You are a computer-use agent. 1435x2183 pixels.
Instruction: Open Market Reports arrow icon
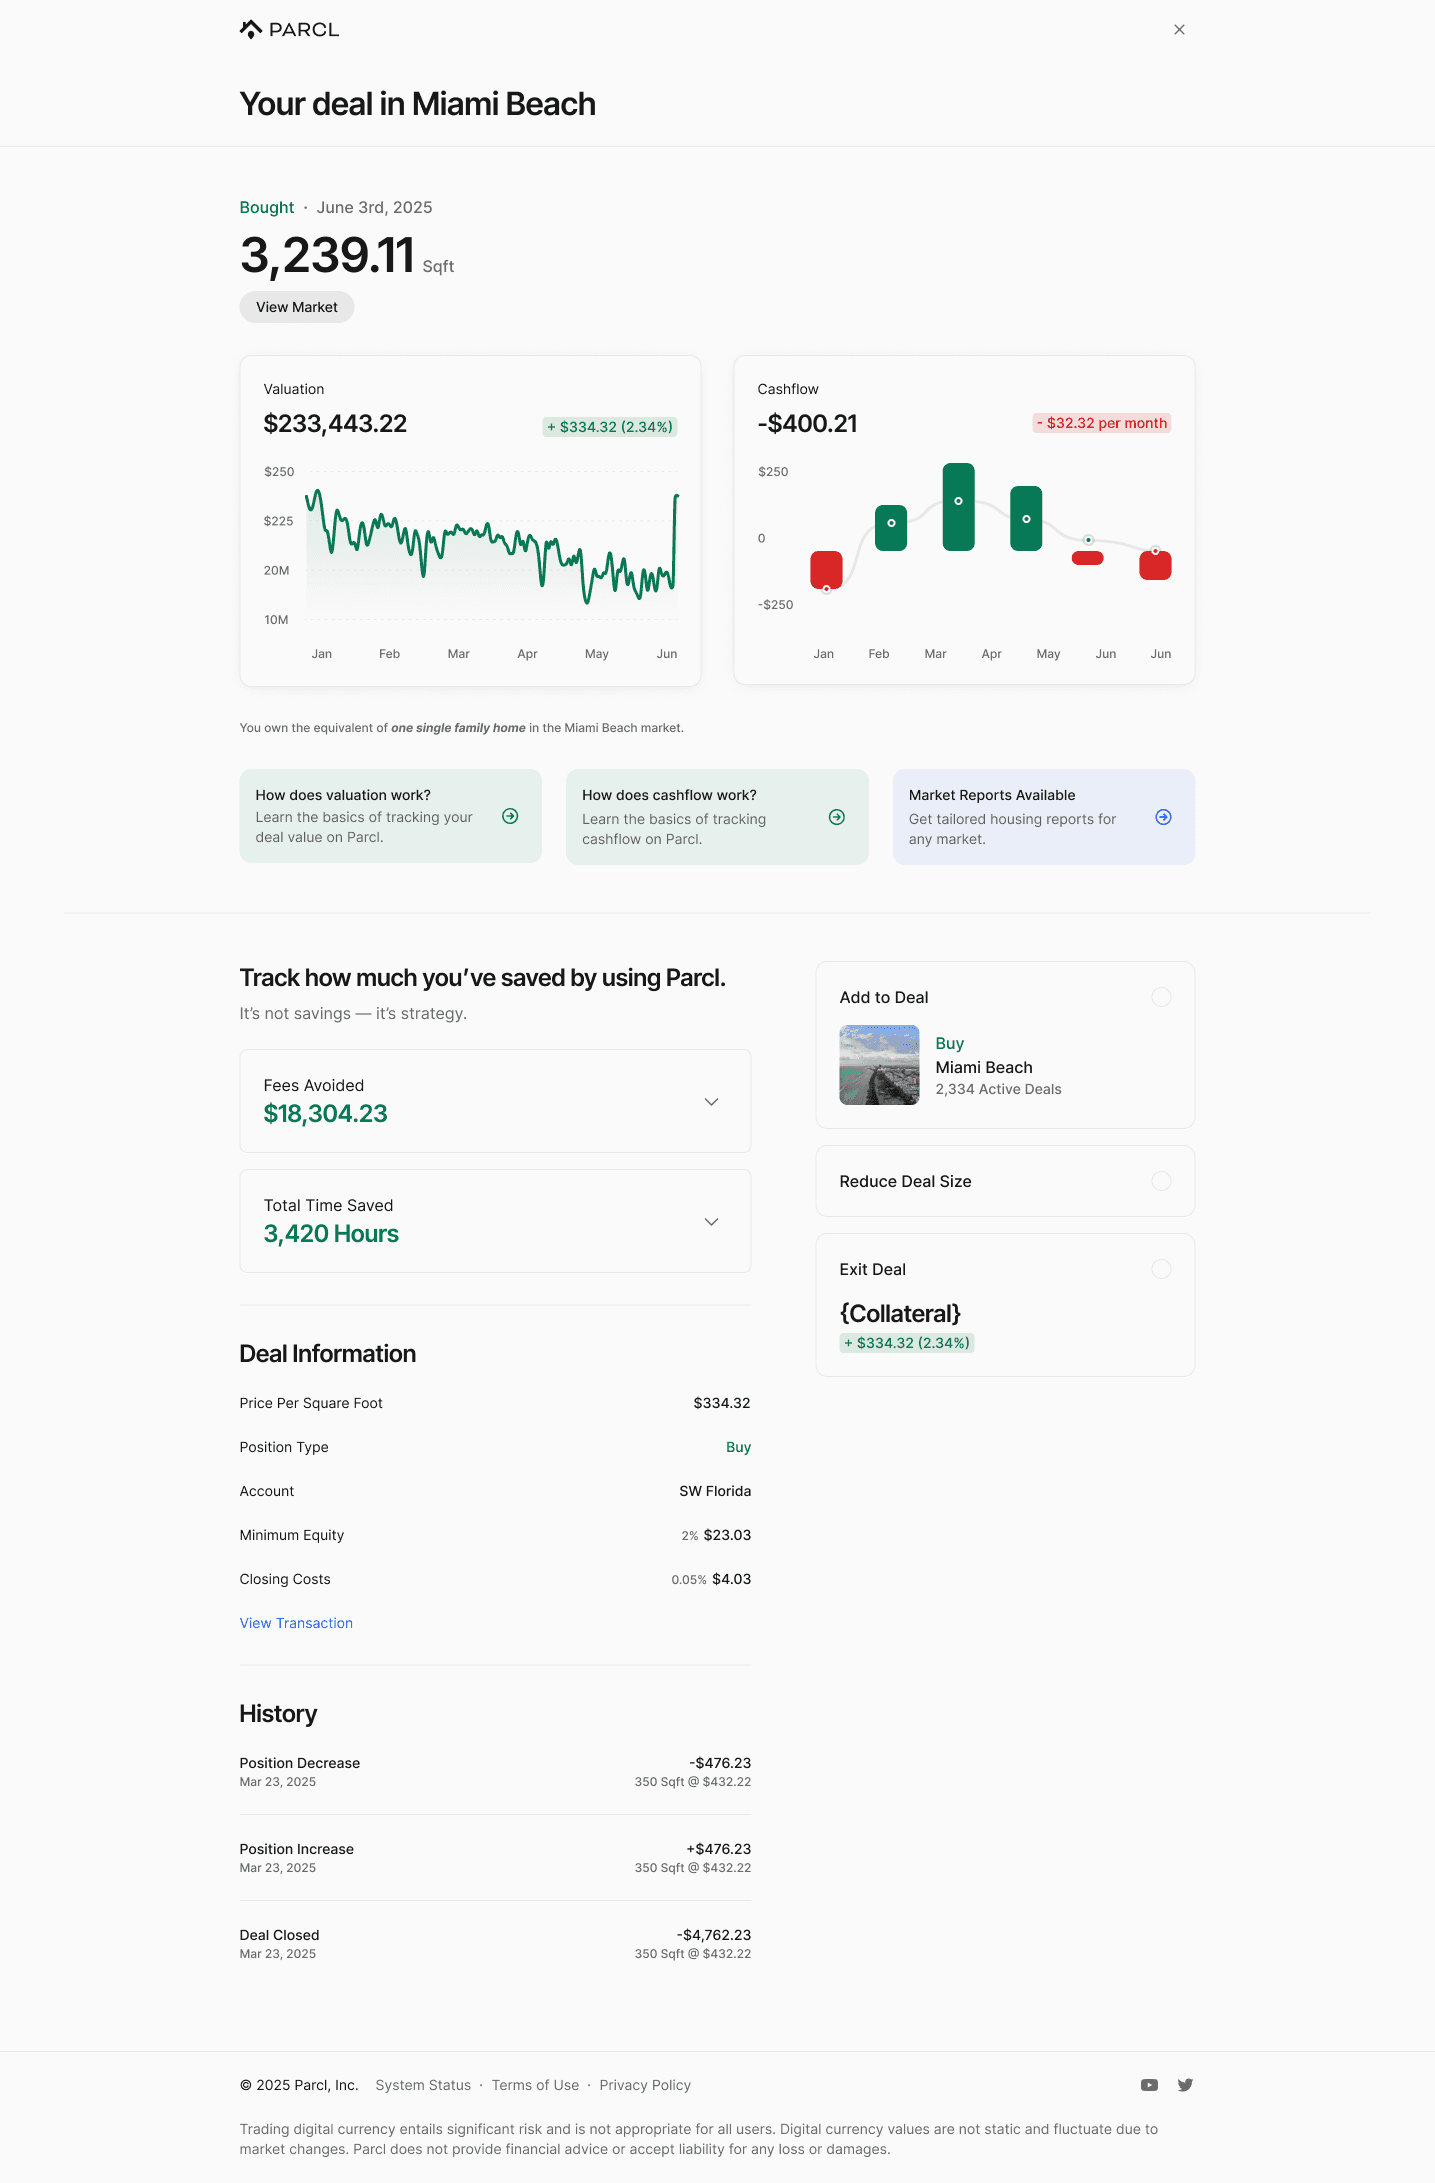pos(1163,817)
